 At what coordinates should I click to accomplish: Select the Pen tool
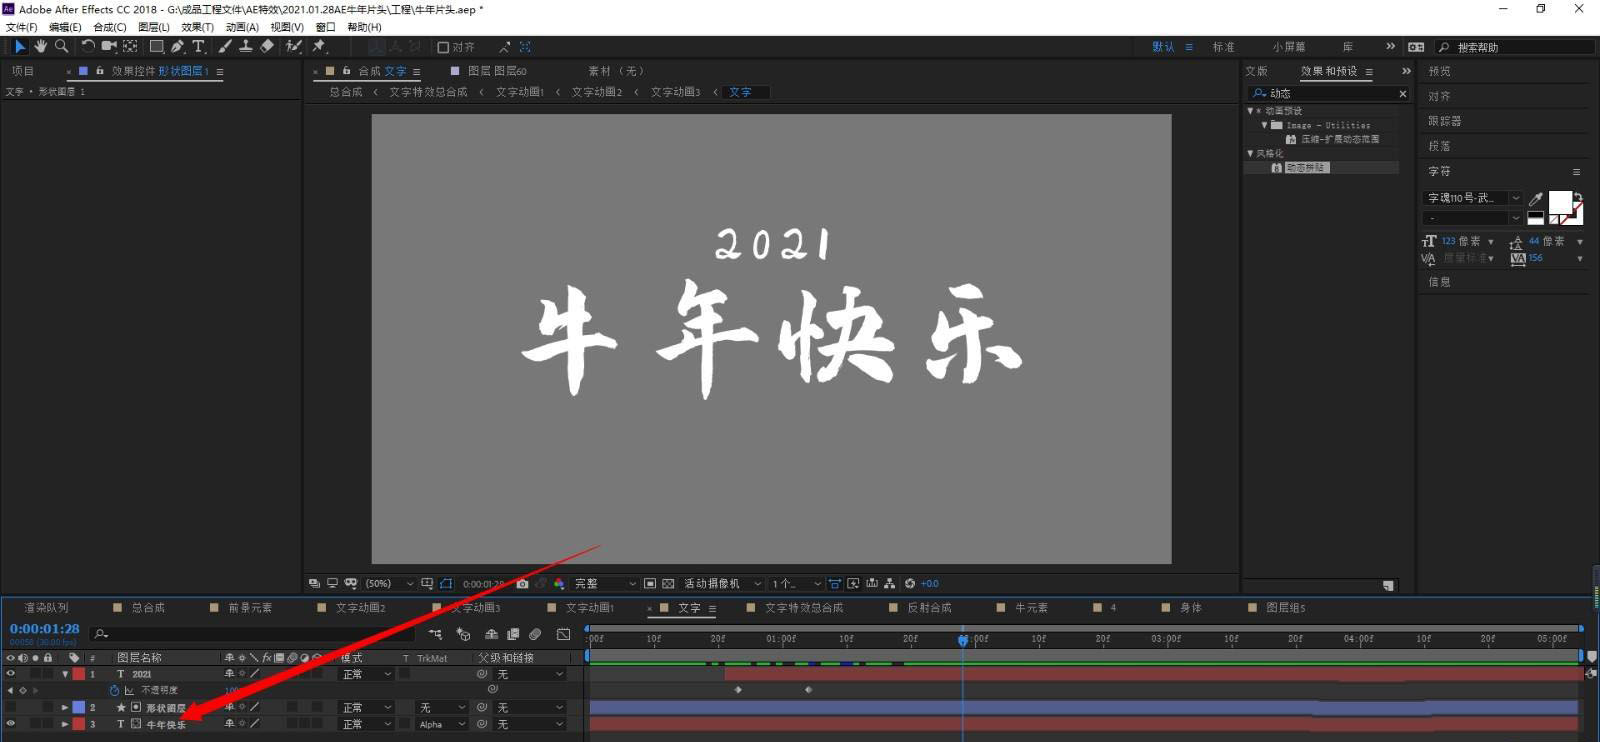(x=177, y=46)
